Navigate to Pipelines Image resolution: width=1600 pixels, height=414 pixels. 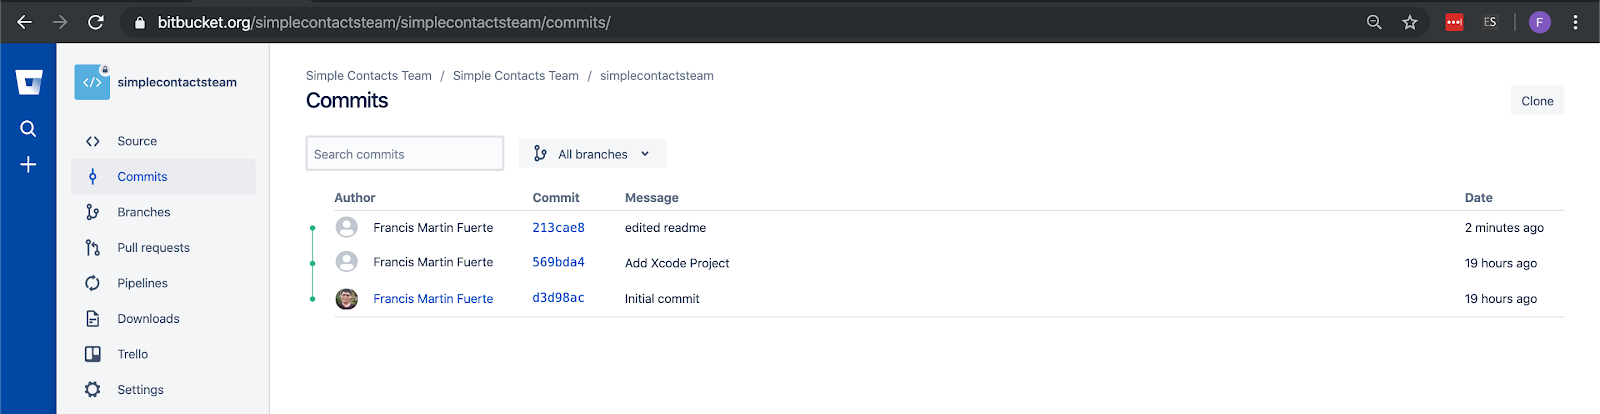pos(142,283)
